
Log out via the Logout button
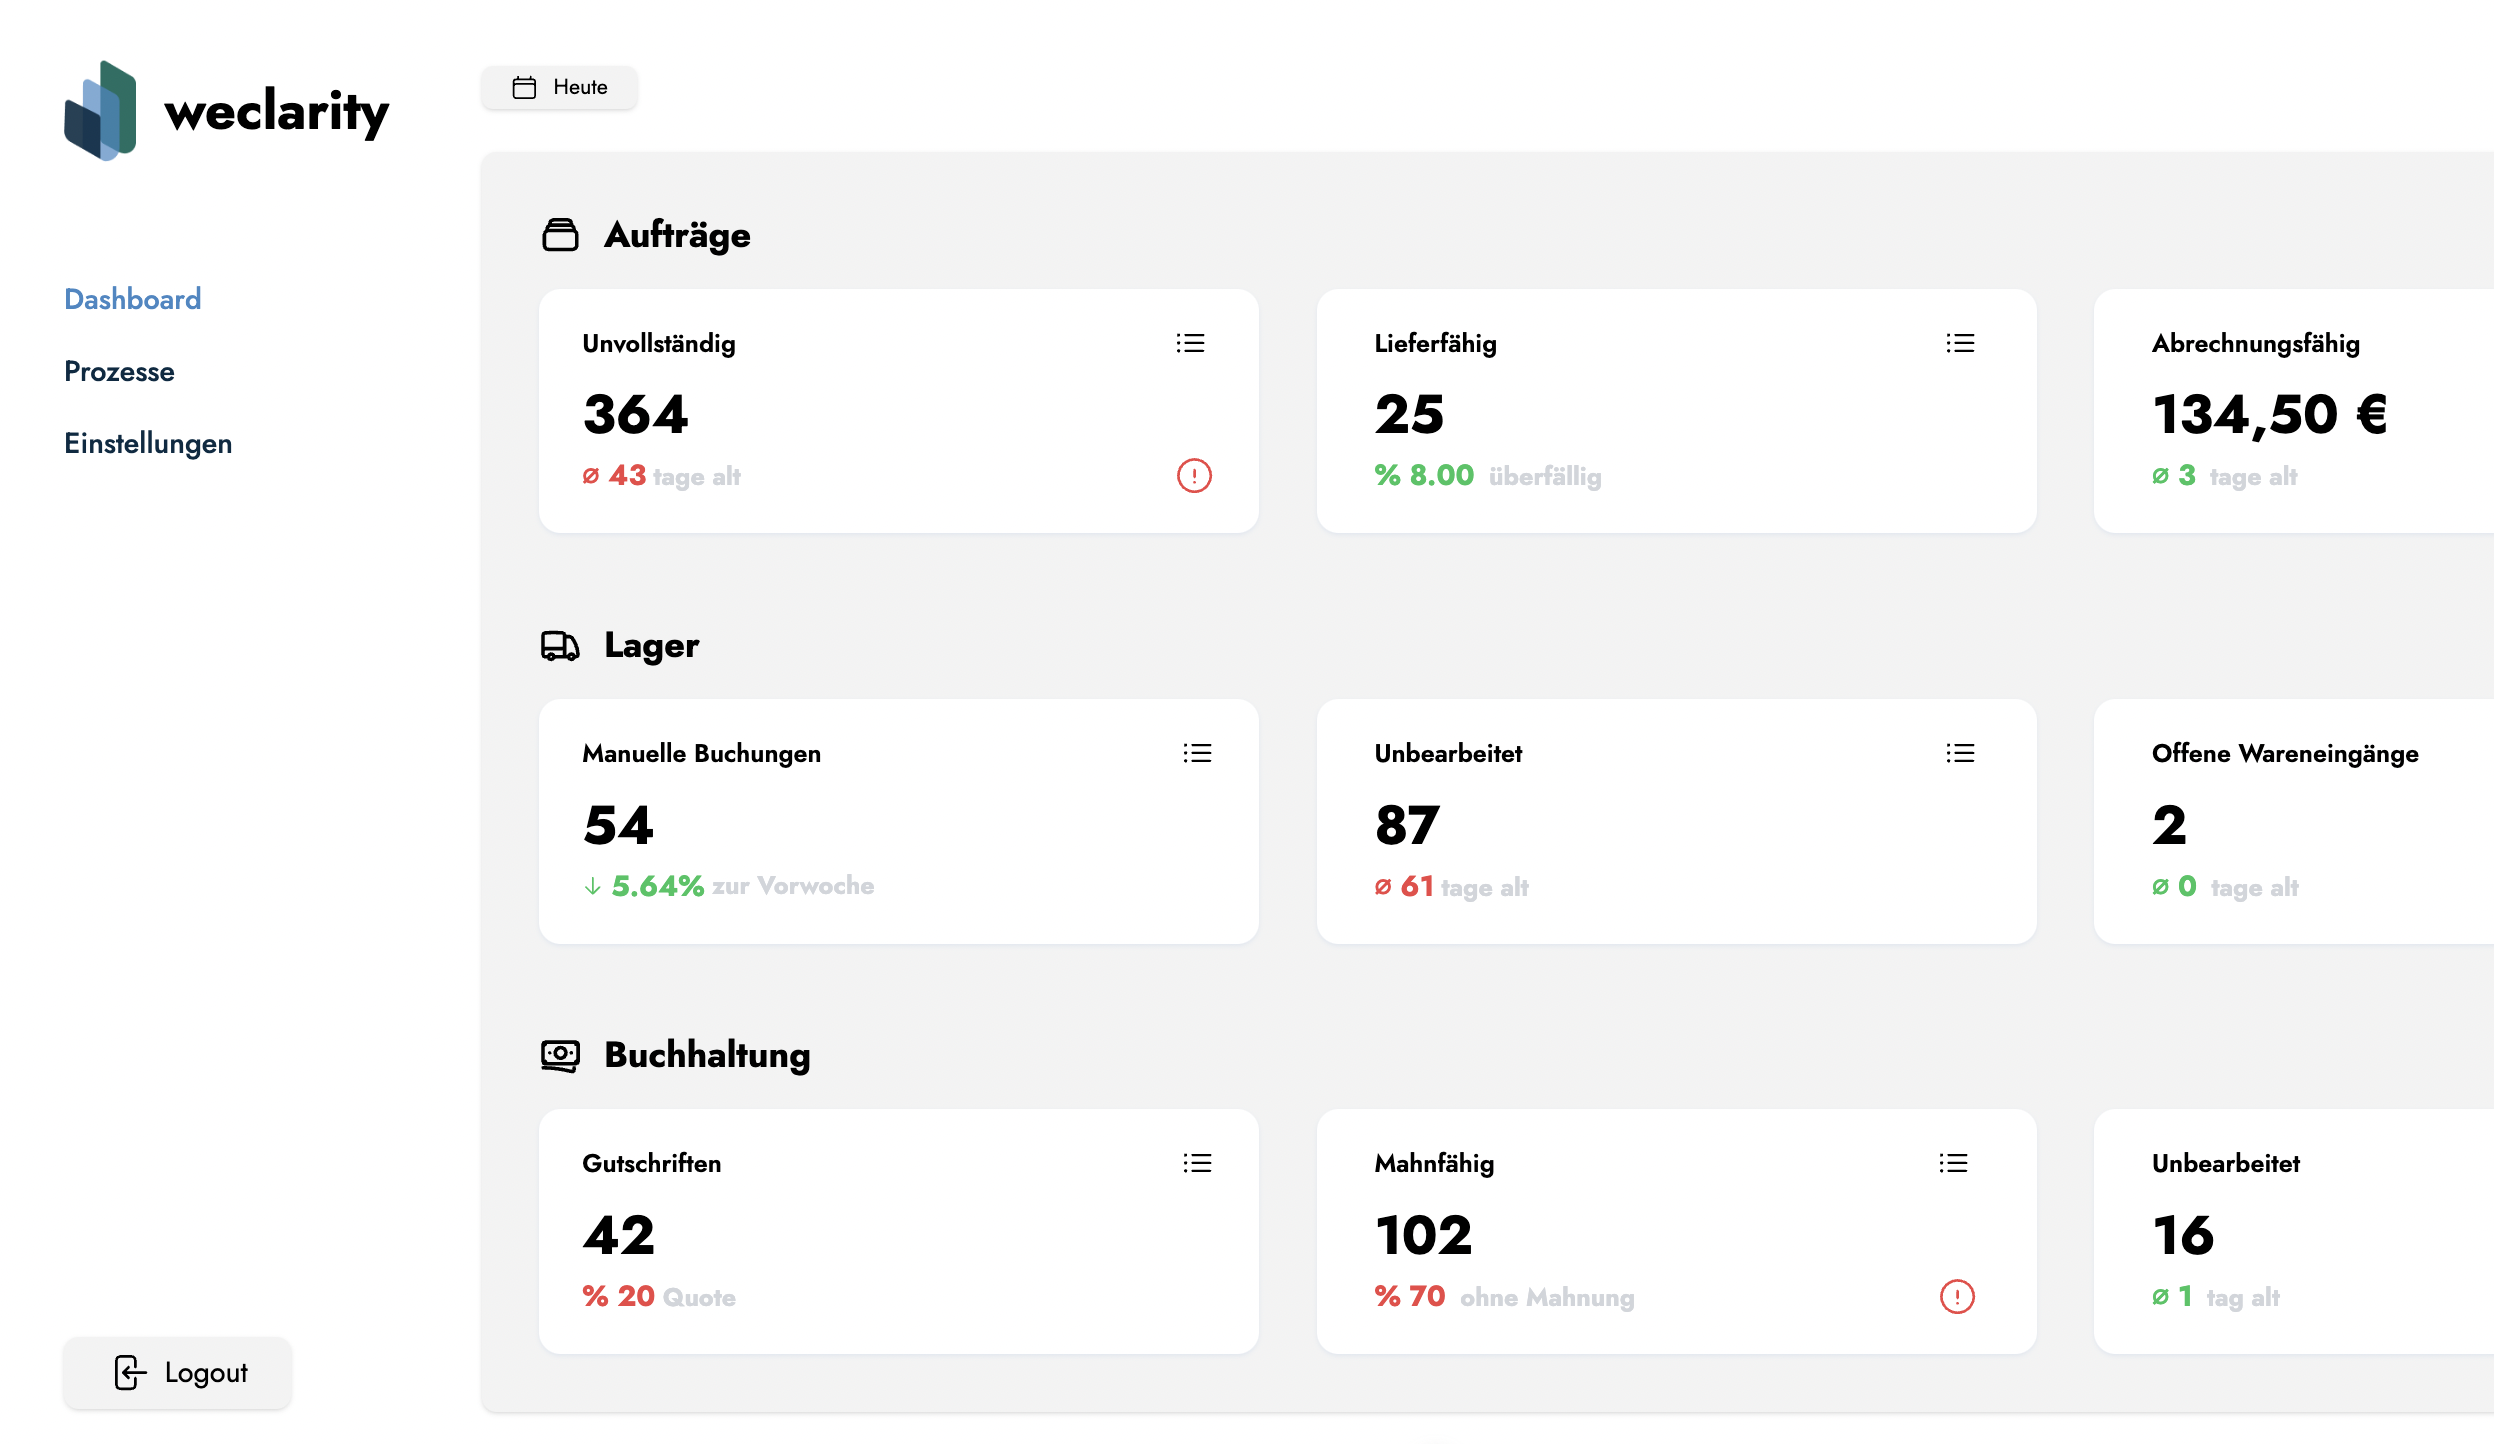point(177,1372)
